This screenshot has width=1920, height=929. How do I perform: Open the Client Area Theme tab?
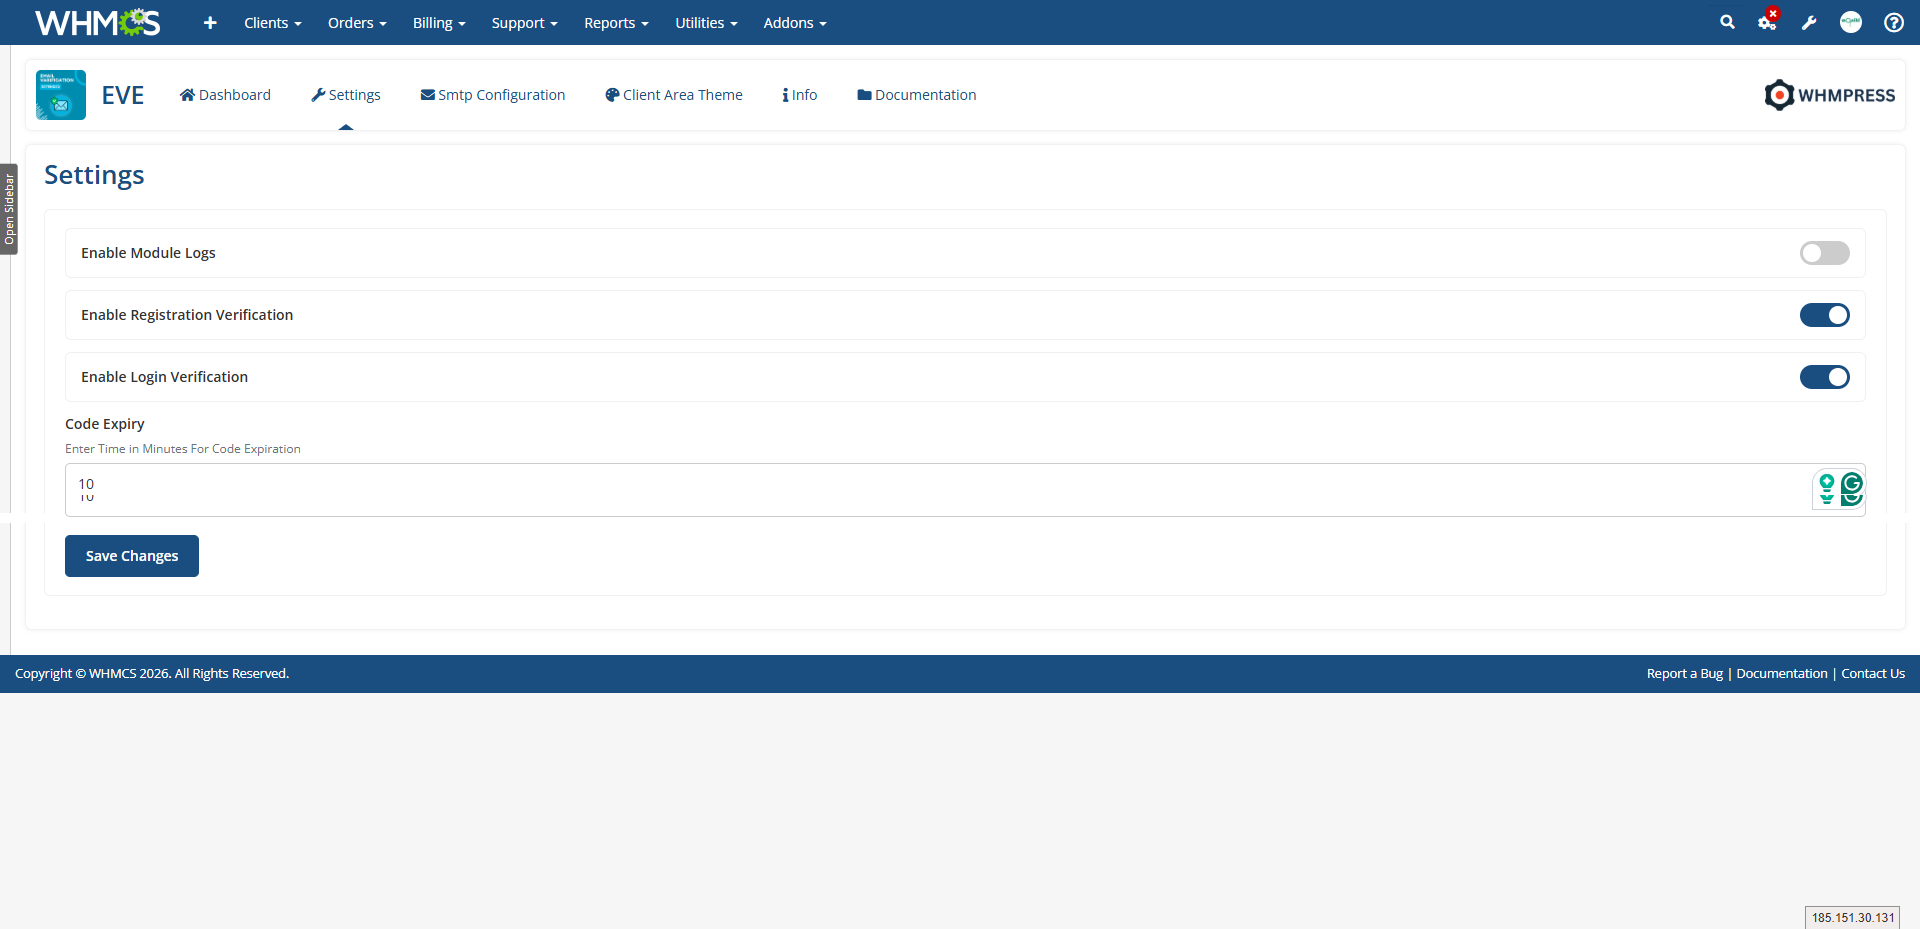(x=674, y=95)
